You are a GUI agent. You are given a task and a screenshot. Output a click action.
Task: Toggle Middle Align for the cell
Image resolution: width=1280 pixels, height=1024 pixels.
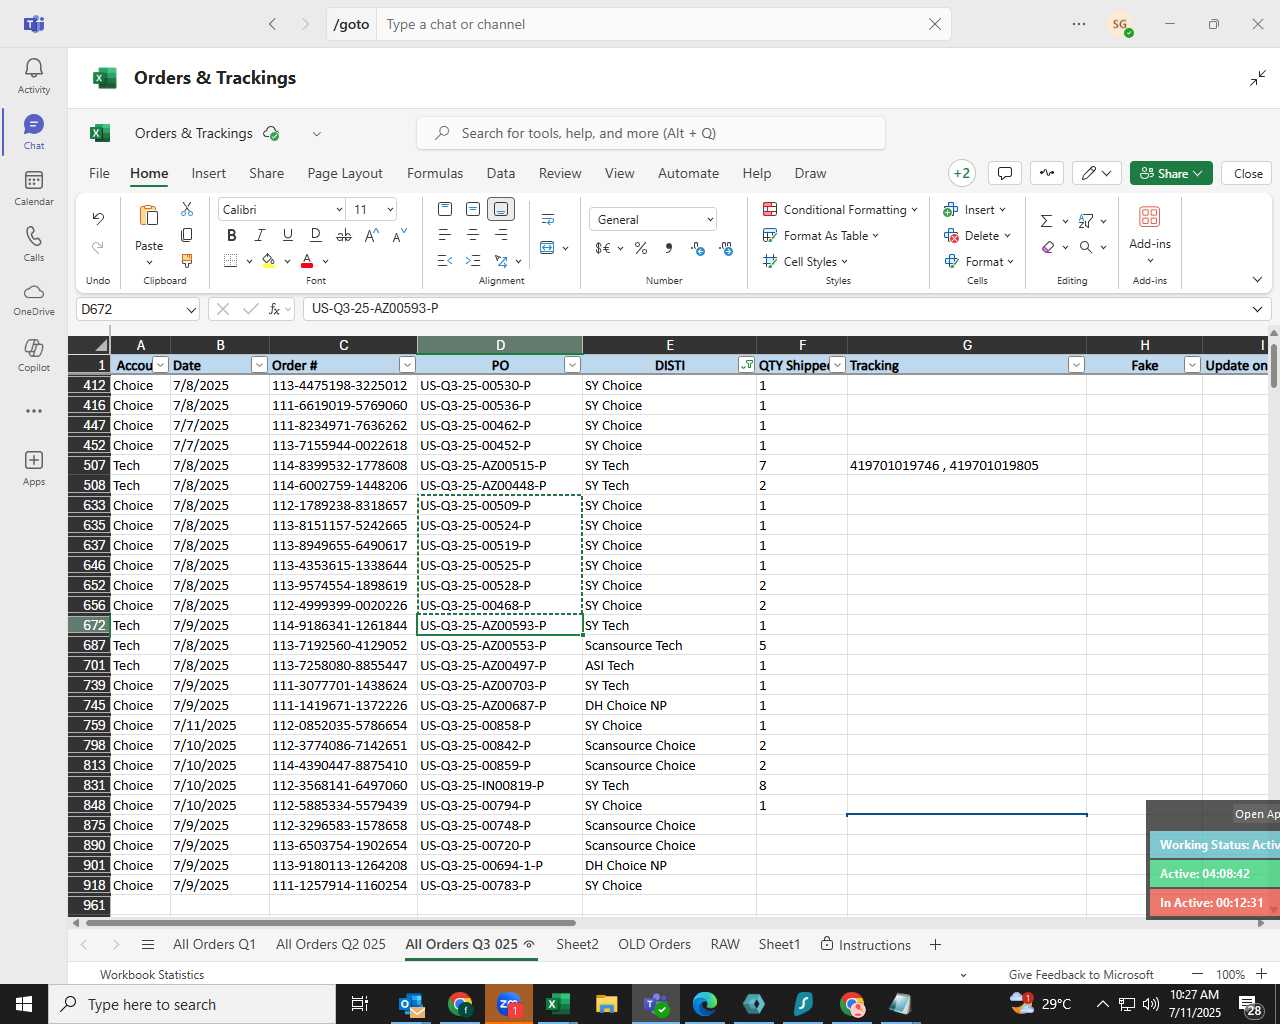473,209
